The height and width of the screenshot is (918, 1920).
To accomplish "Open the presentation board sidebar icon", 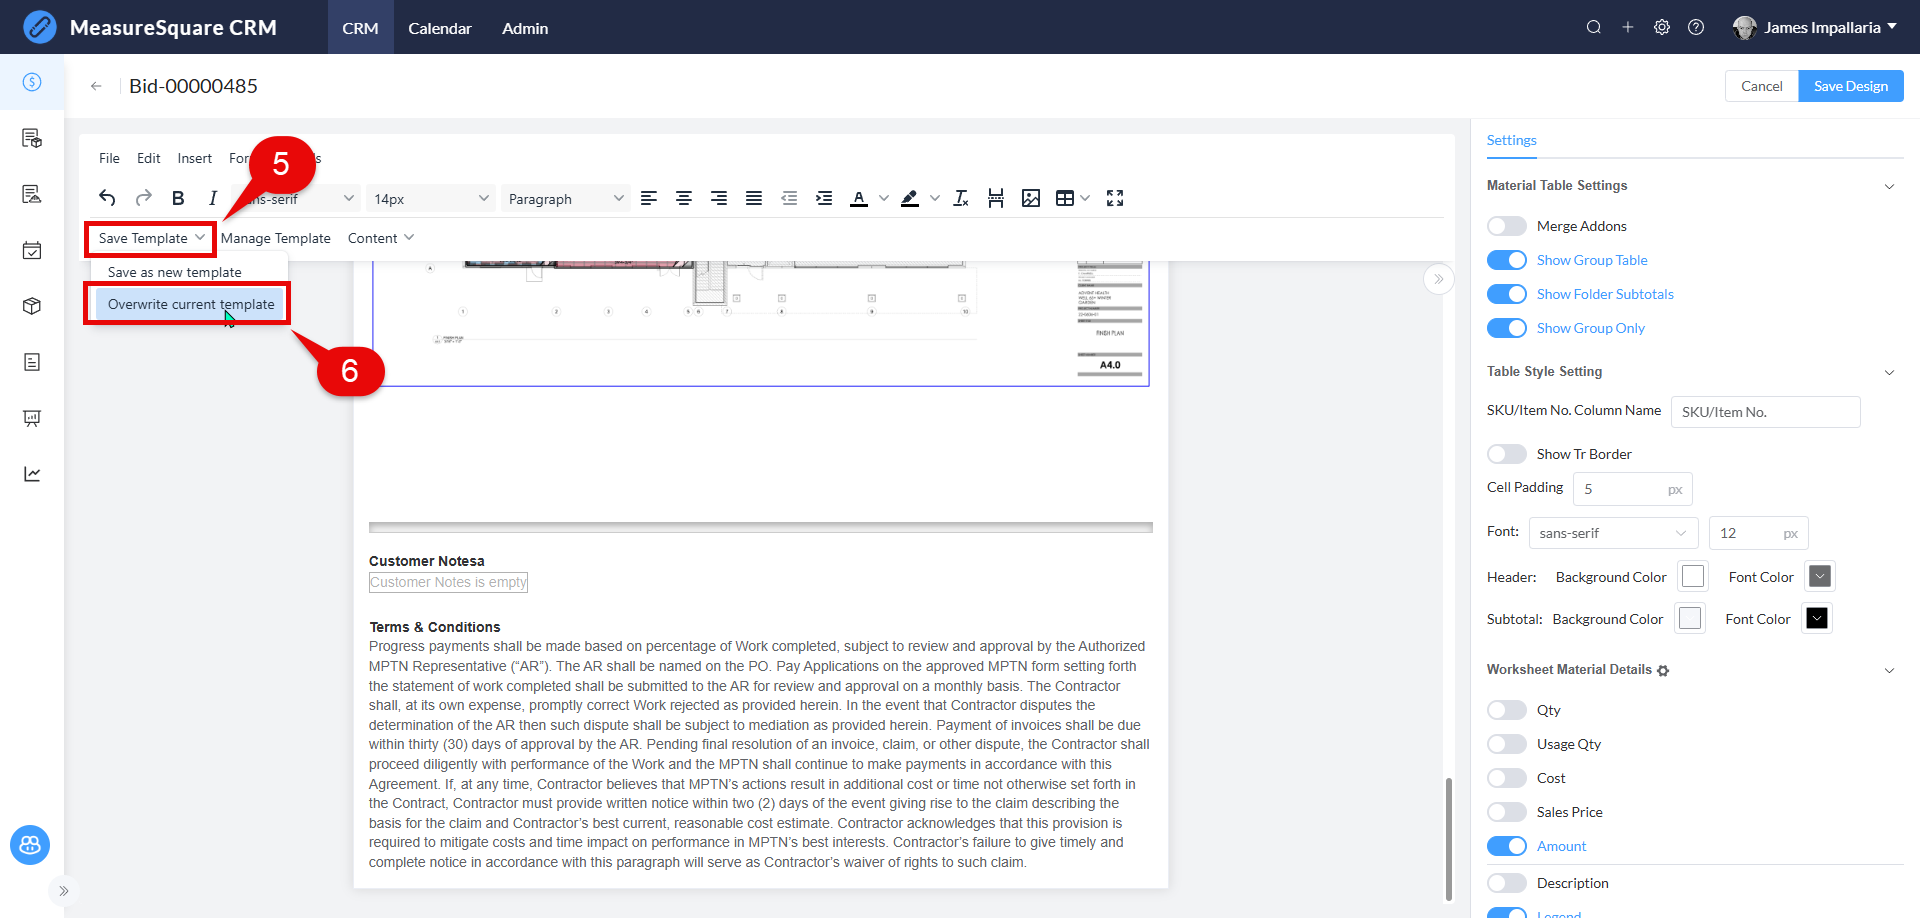I will pos(32,418).
